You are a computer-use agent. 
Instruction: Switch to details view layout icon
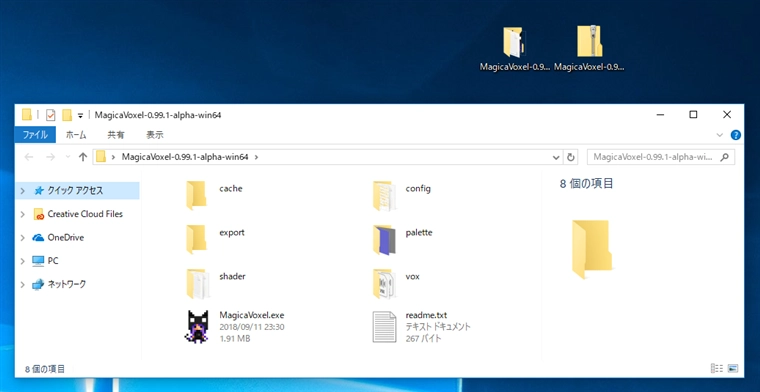pos(717,368)
